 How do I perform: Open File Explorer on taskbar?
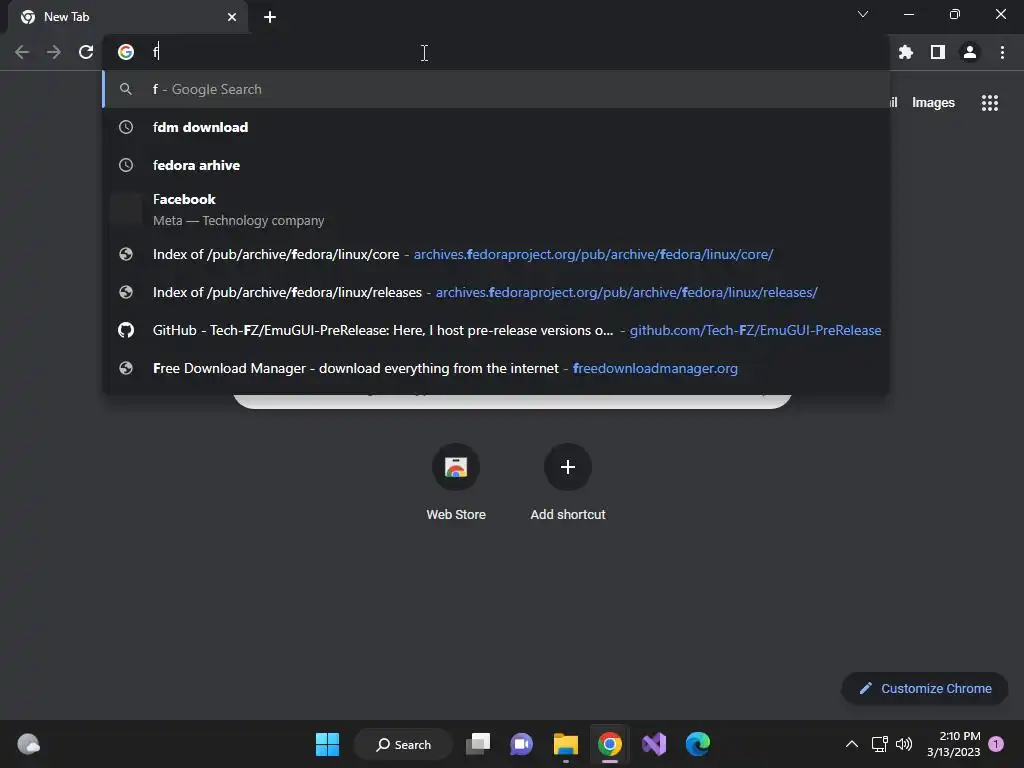tap(566, 744)
